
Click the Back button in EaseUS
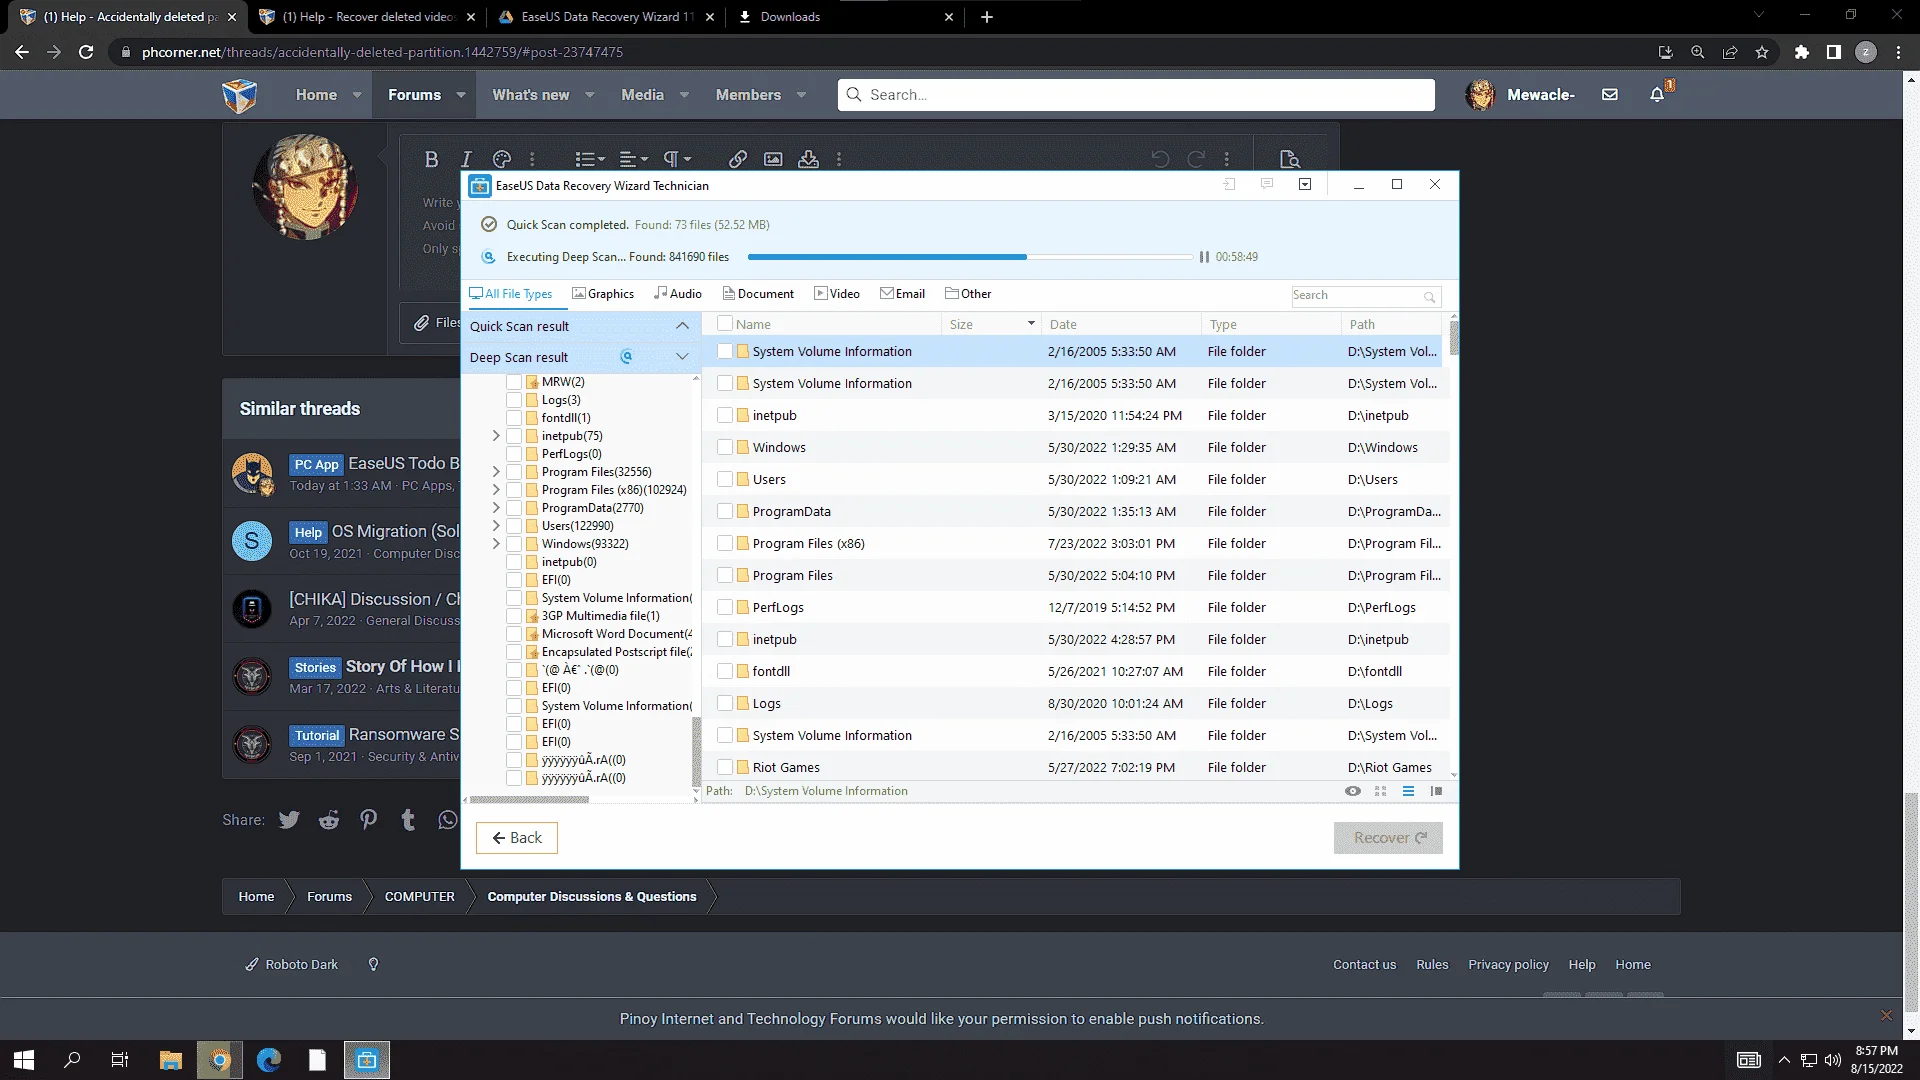(517, 838)
